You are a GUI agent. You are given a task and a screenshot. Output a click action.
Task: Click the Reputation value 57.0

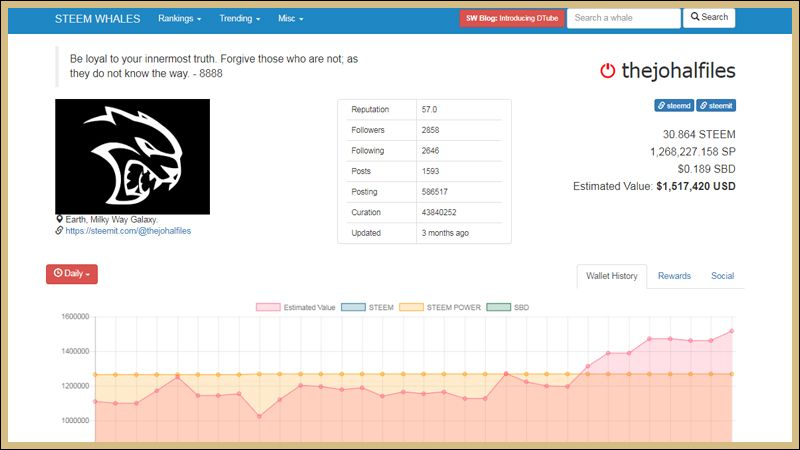[429, 110]
